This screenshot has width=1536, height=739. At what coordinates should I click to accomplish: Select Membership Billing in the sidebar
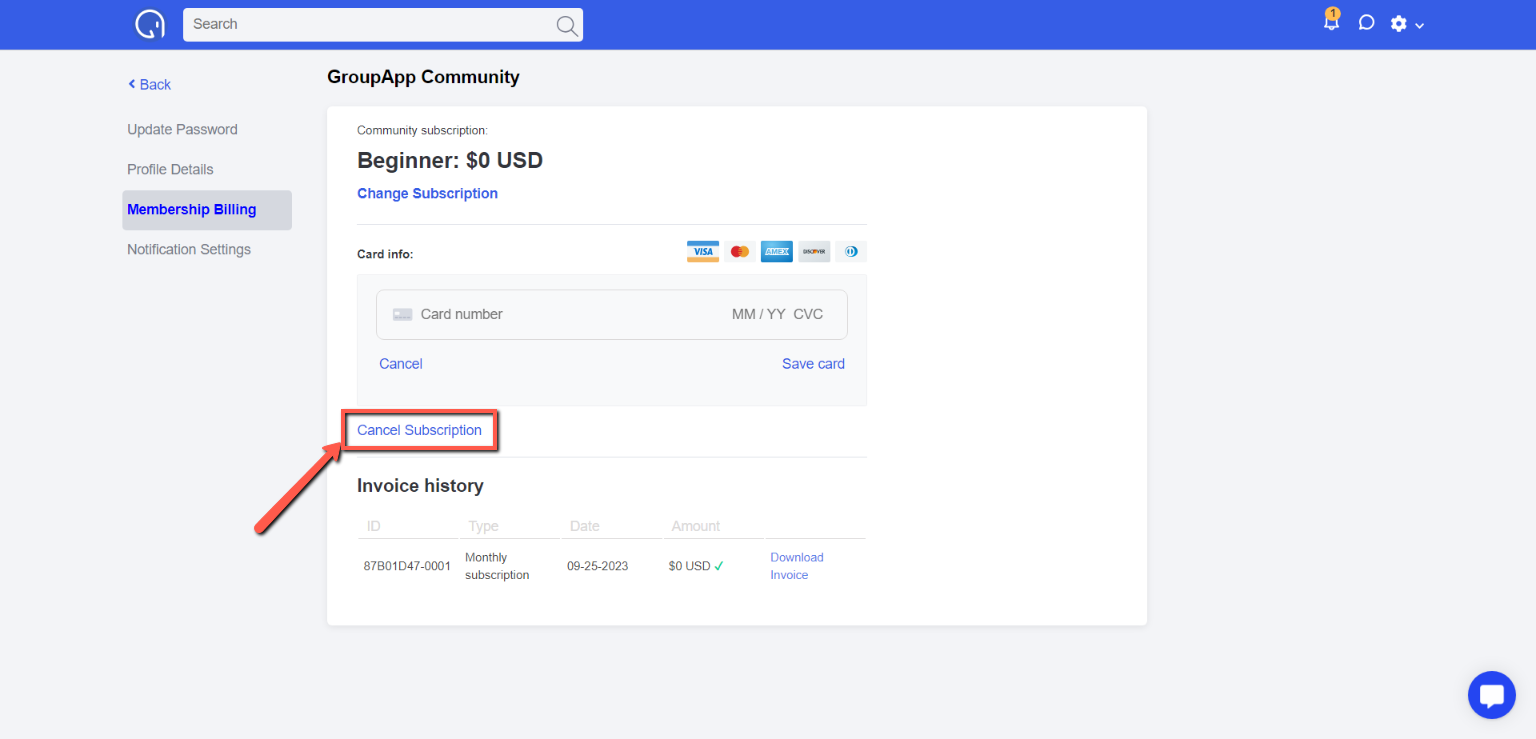click(191, 209)
